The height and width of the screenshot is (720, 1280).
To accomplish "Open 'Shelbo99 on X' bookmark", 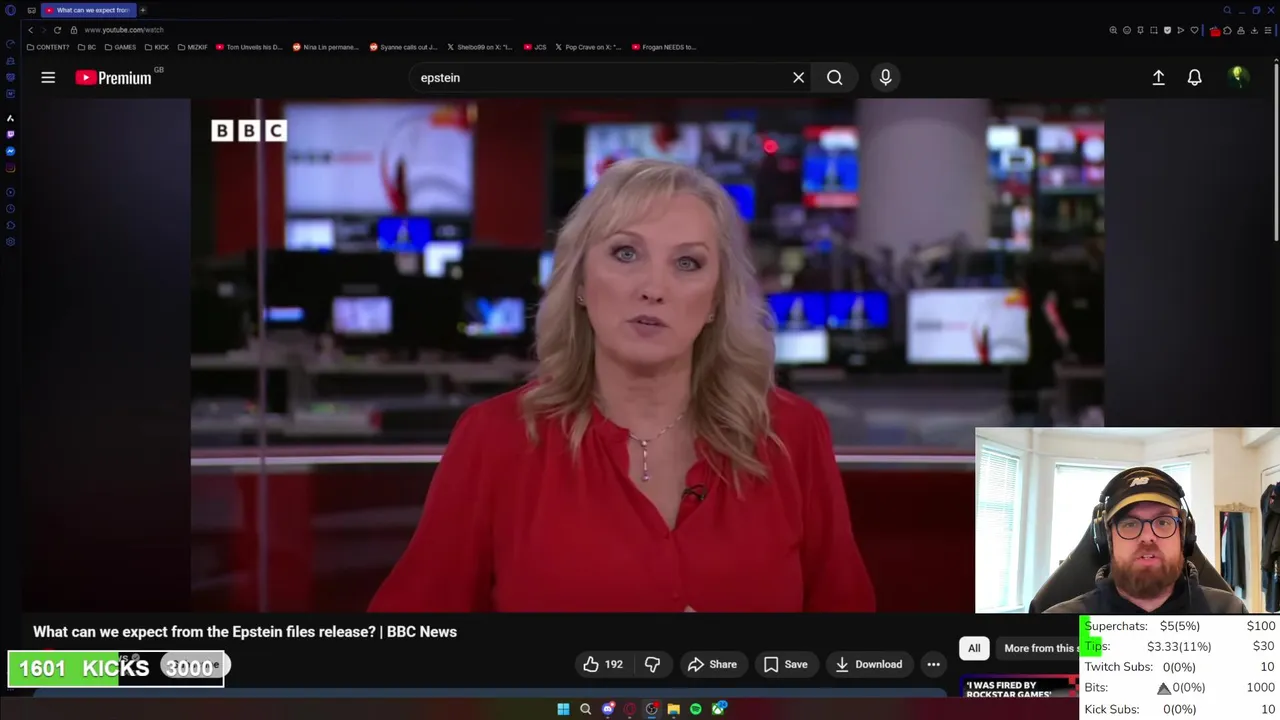I will tap(480, 47).
